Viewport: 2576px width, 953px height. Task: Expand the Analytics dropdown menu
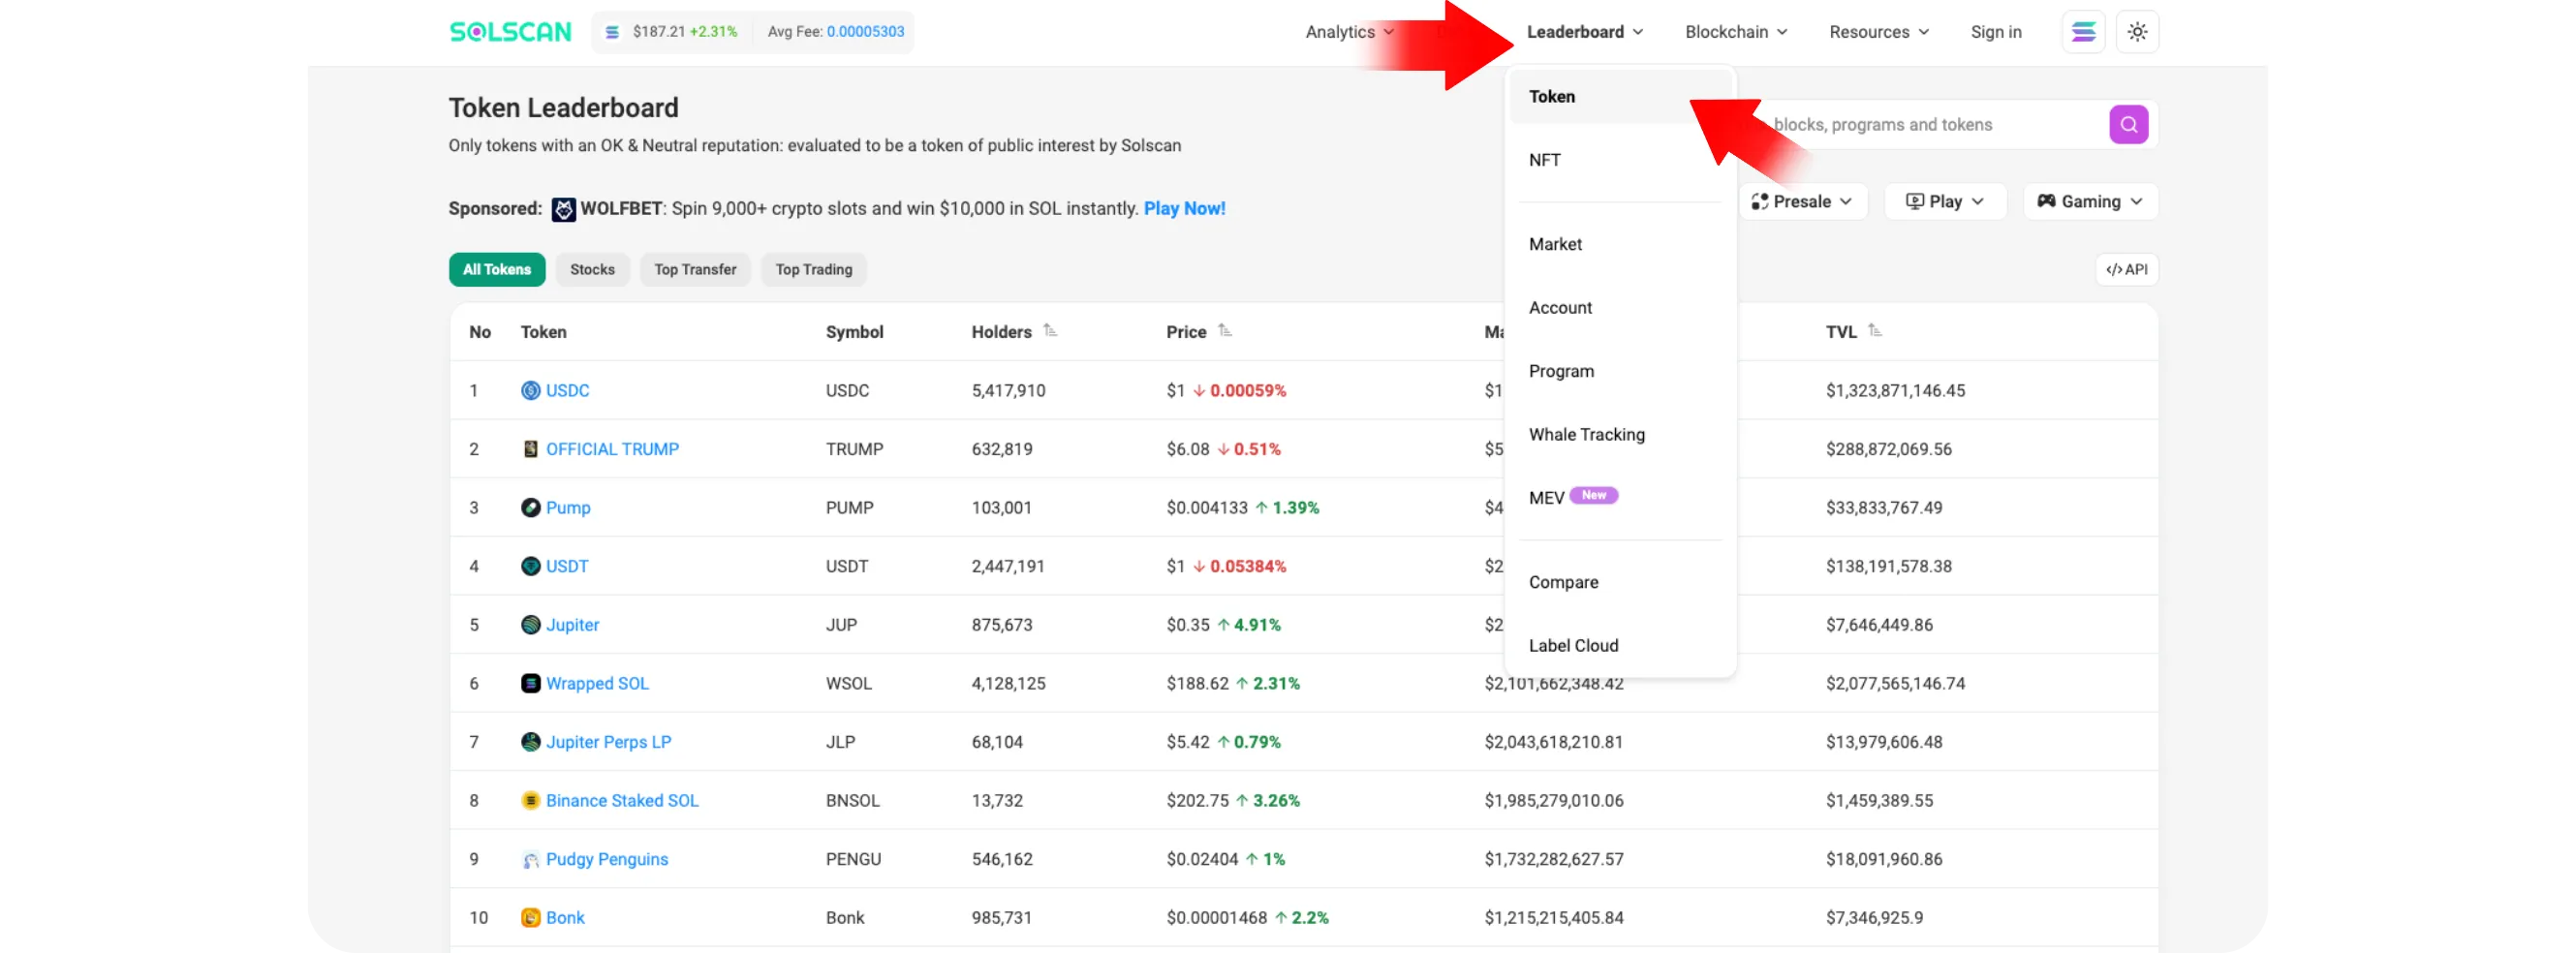(x=1348, y=32)
